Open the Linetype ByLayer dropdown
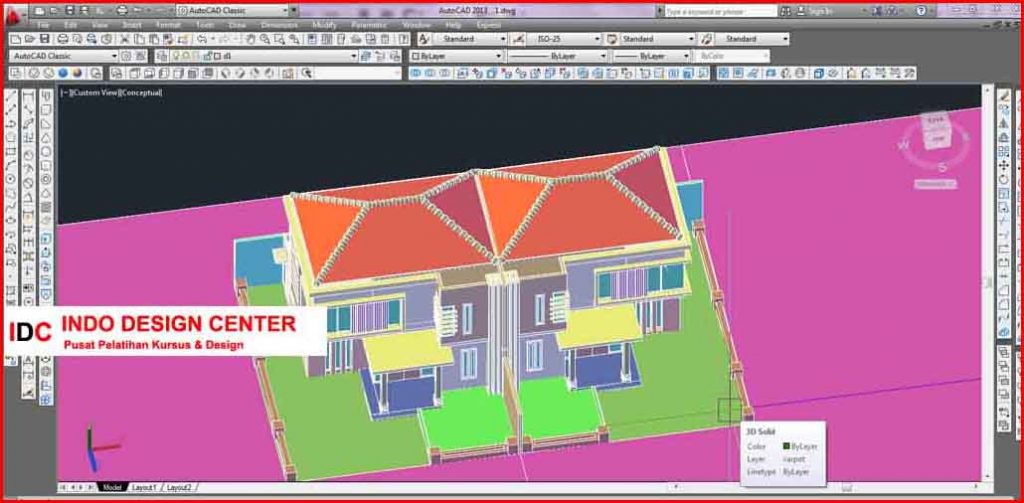The height and width of the screenshot is (503, 1024). click(x=603, y=56)
